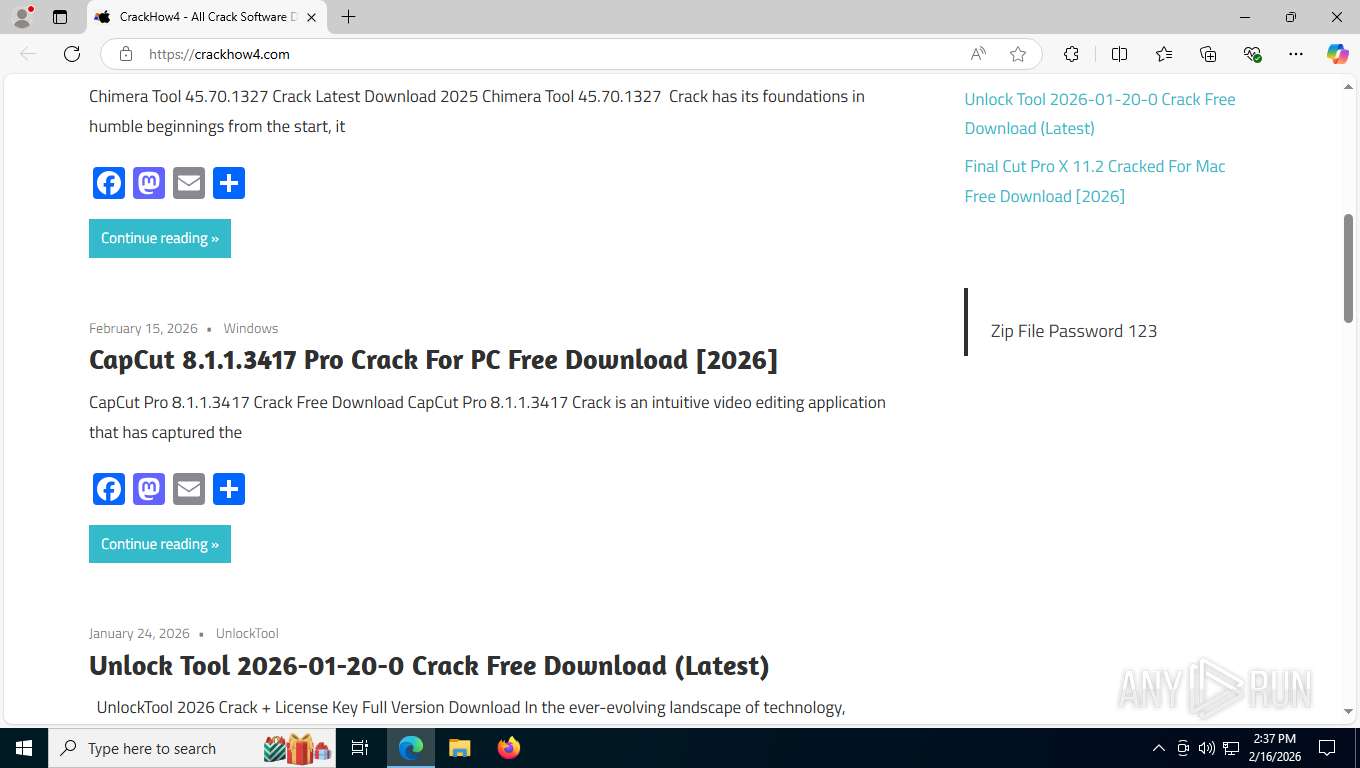Open February 15, 2026 date link
The image size is (1360, 768).
click(143, 328)
